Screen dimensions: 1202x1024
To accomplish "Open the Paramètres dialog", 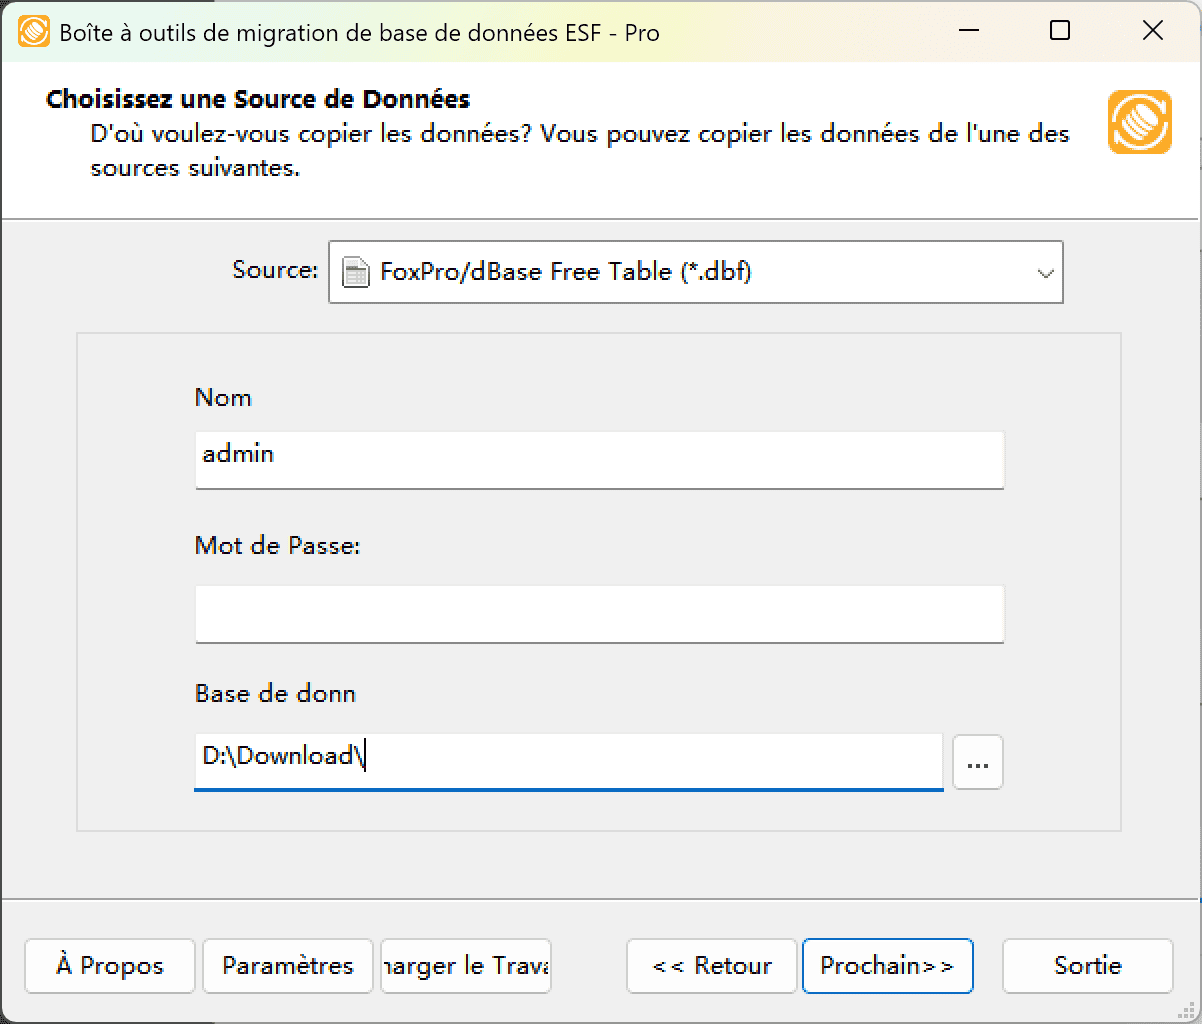I will [x=287, y=966].
